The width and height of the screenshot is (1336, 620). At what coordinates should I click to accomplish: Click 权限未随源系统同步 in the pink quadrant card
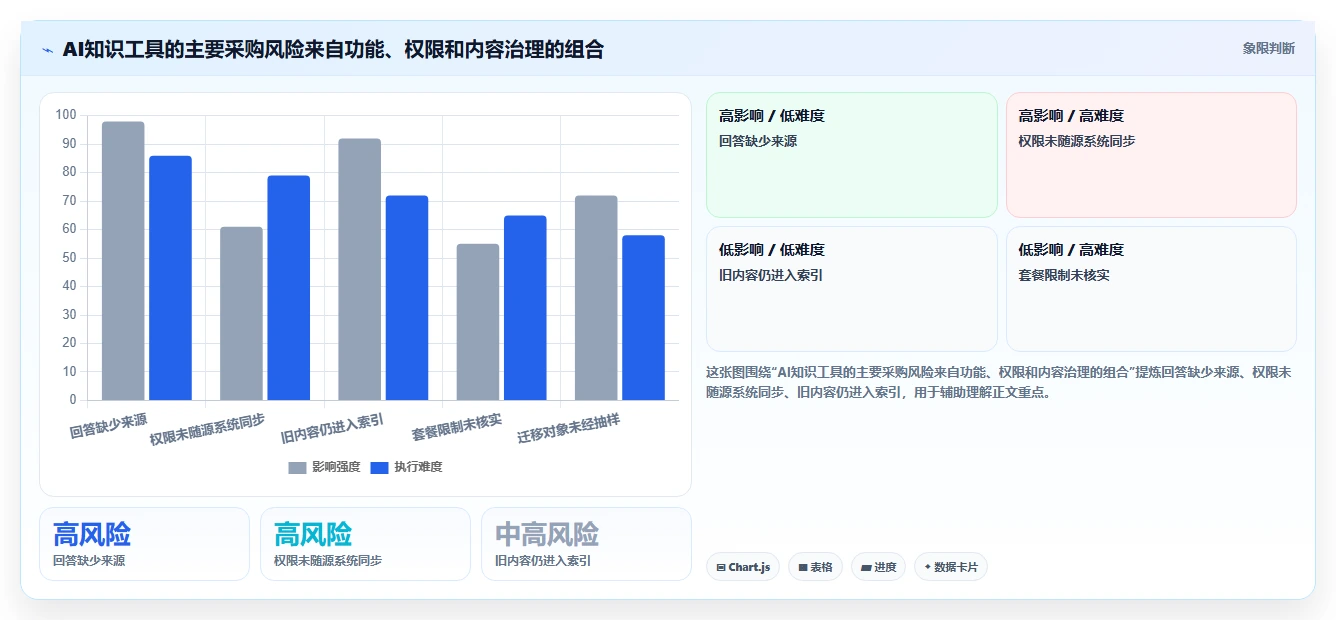coord(1077,141)
